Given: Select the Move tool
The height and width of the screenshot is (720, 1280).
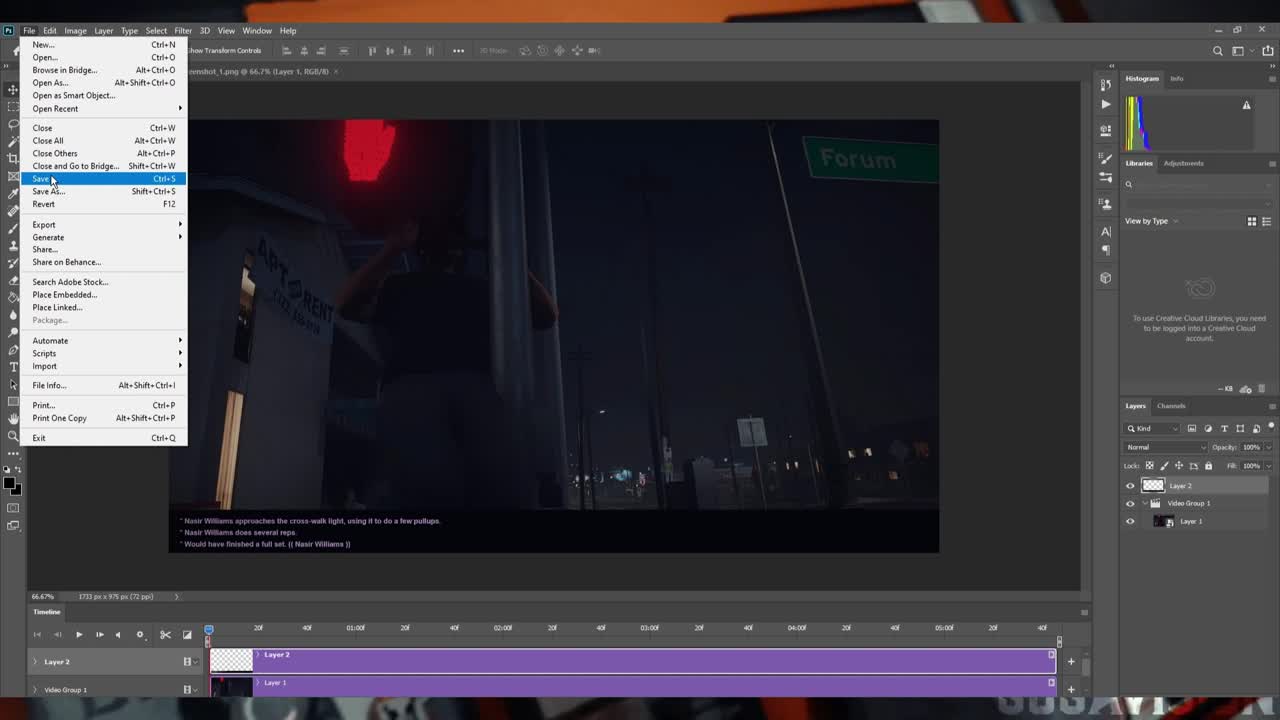Looking at the screenshot, I should 12,89.
